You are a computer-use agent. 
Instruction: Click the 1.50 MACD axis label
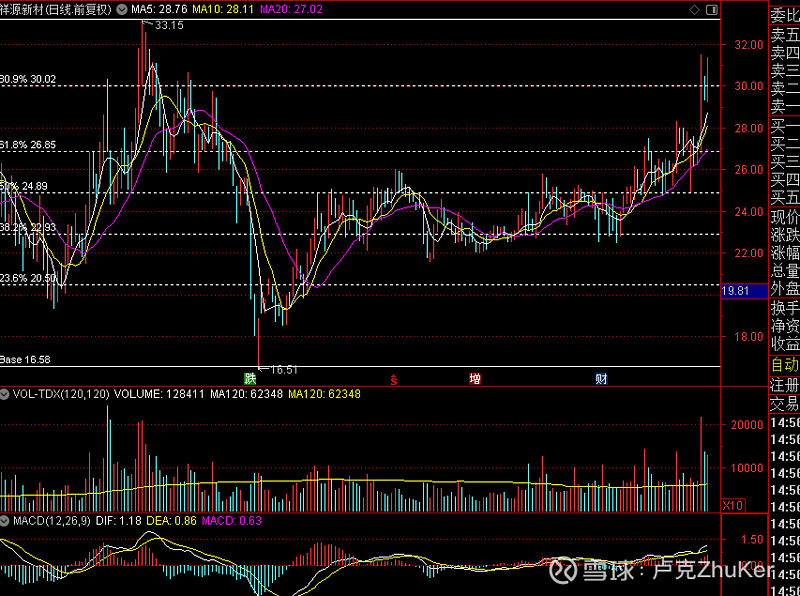pyautogui.click(x=753, y=539)
